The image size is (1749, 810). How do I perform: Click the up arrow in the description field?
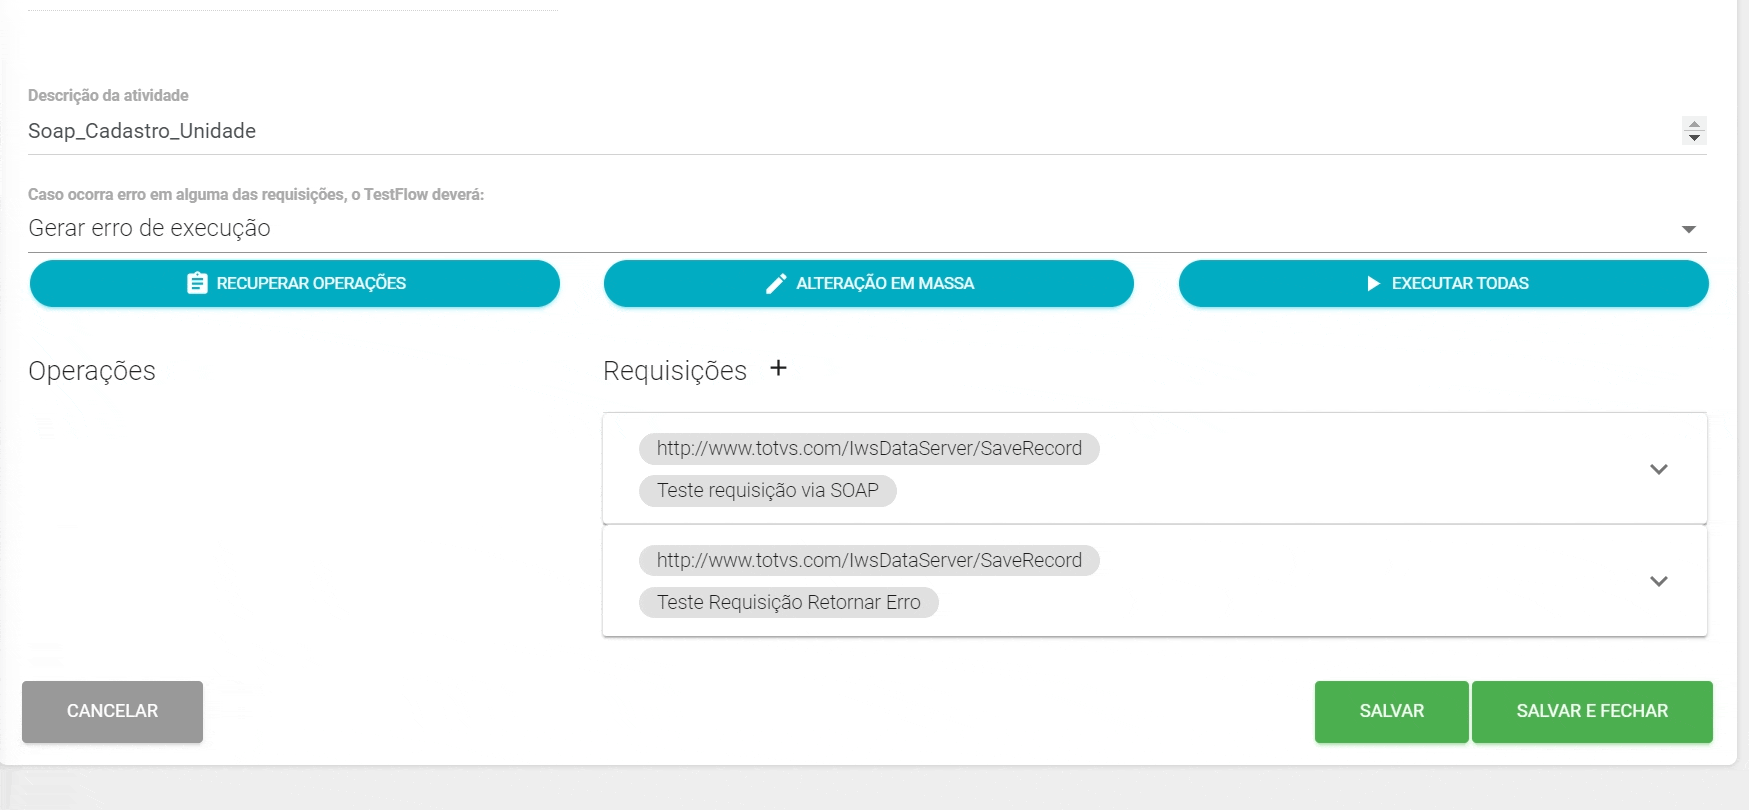(1694, 124)
